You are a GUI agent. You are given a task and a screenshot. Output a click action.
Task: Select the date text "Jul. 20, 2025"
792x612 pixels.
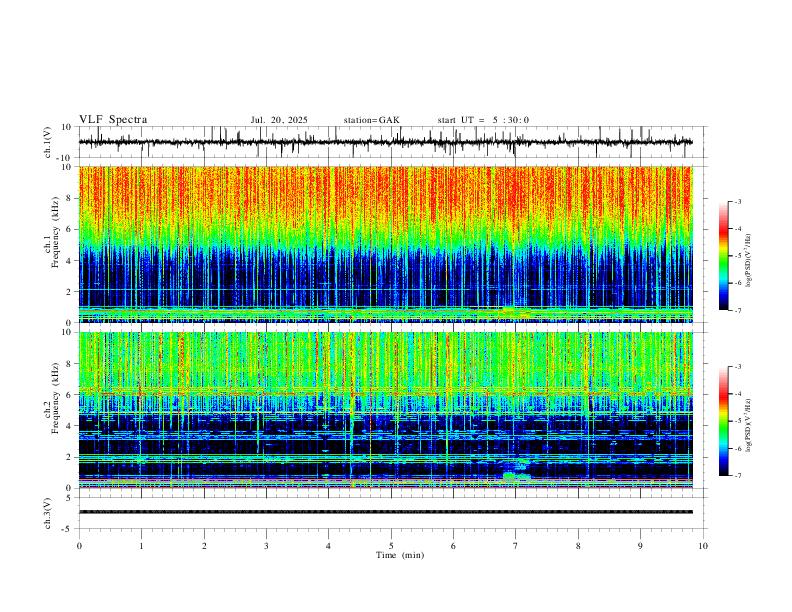pyautogui.click(x=279, y=120)
